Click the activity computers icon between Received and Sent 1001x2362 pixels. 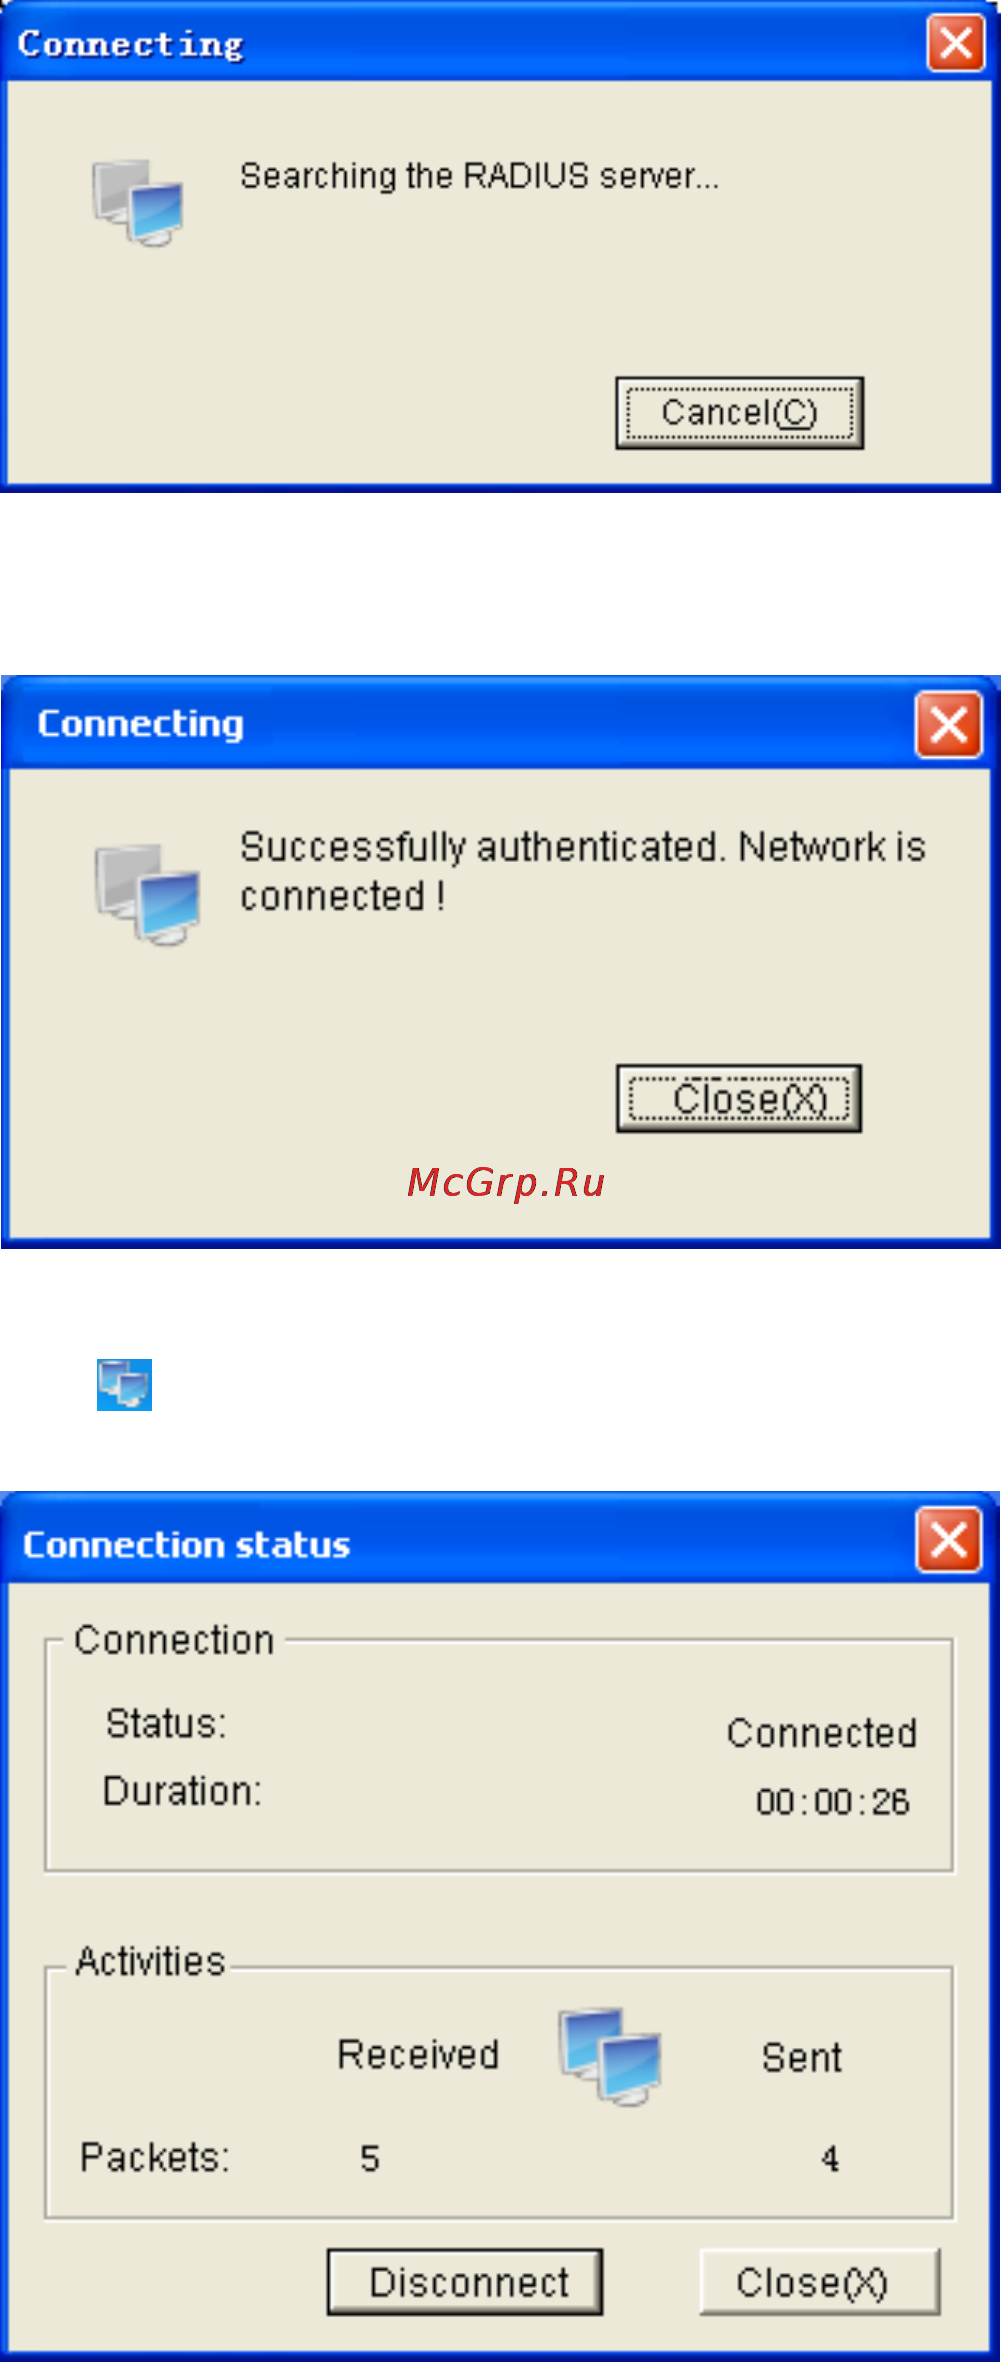(610, 2057)
